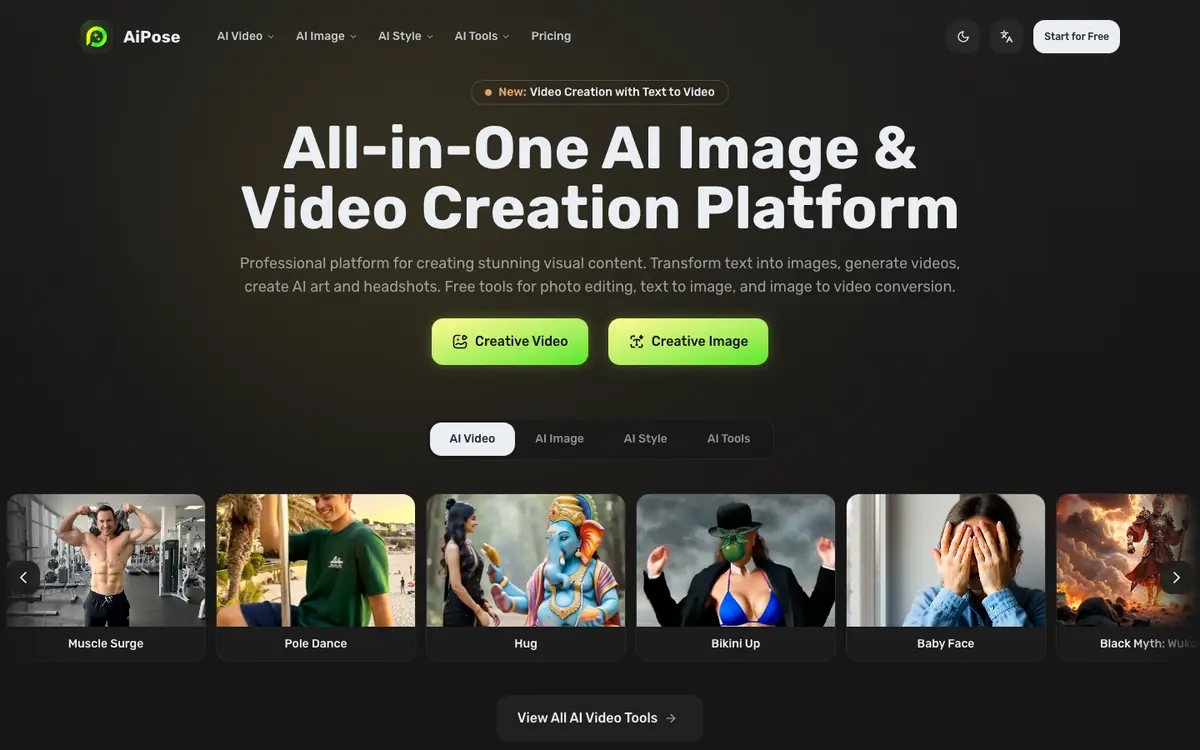Open the Text to Video announcement badge
Image resolution: width=1200 pixels, height=750 pixels.
click(600, 92)
